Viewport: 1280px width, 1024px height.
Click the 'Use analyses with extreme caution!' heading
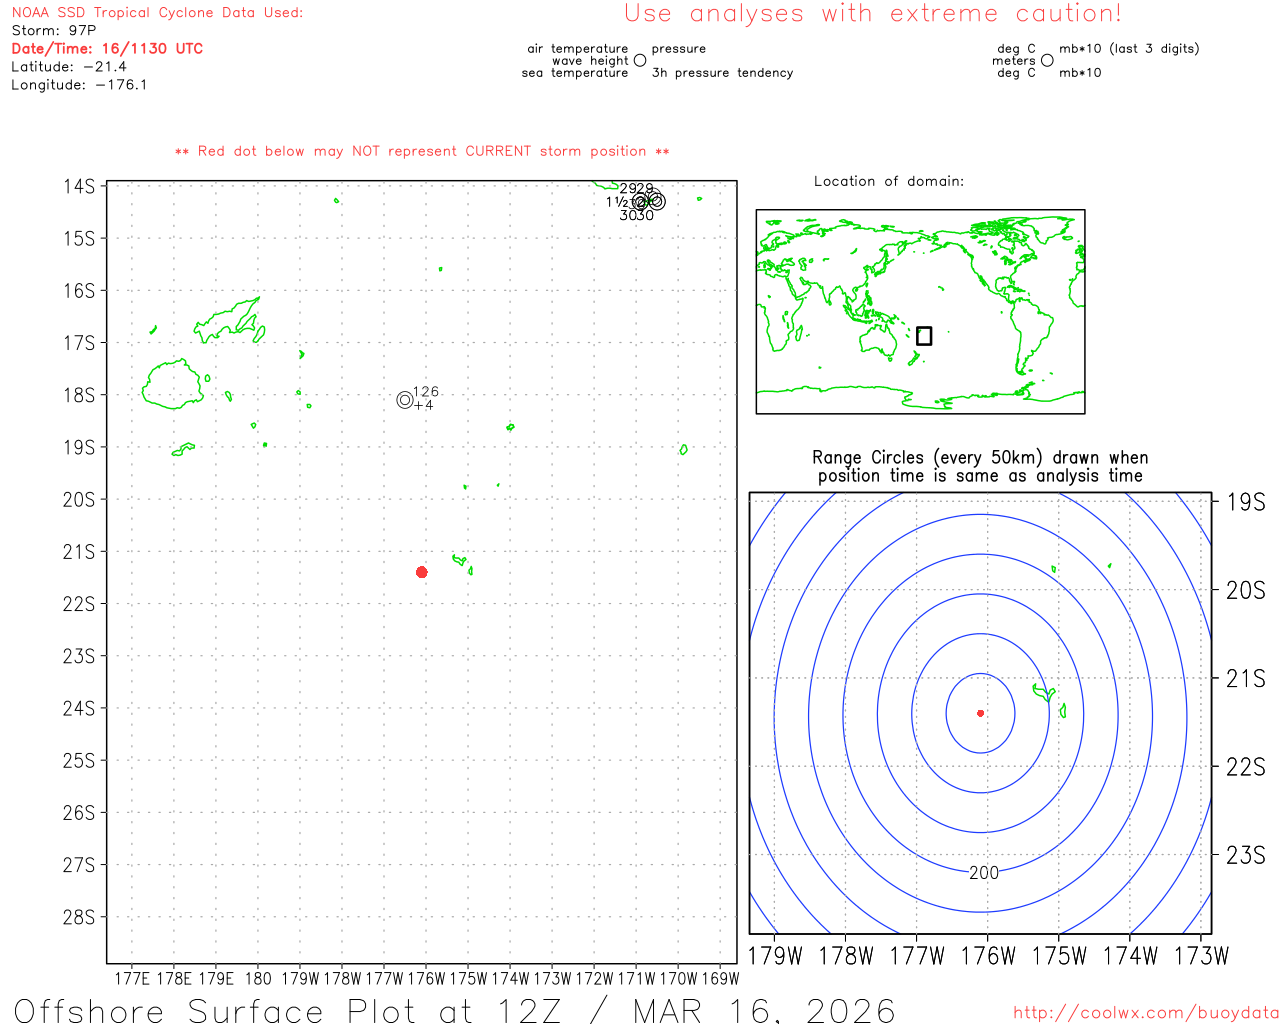(x=872, y=14)
